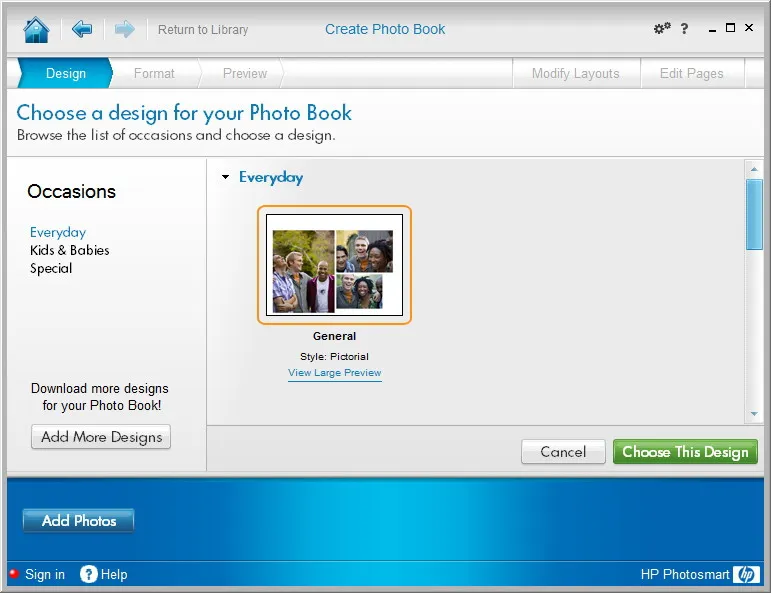Click the red Sign in status dot
771x593 pixels.
[x=14, y=573]
